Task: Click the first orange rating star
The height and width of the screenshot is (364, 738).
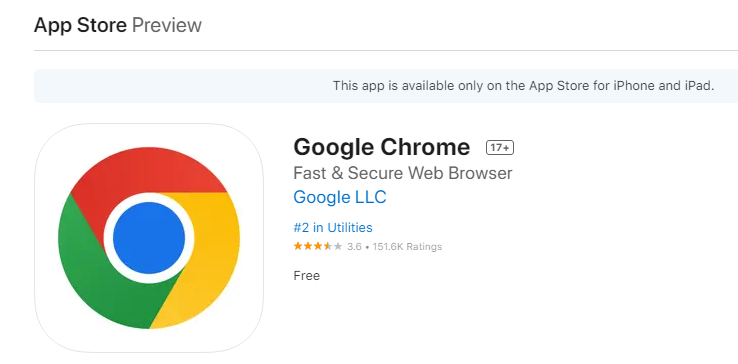Action: point(298,246)
